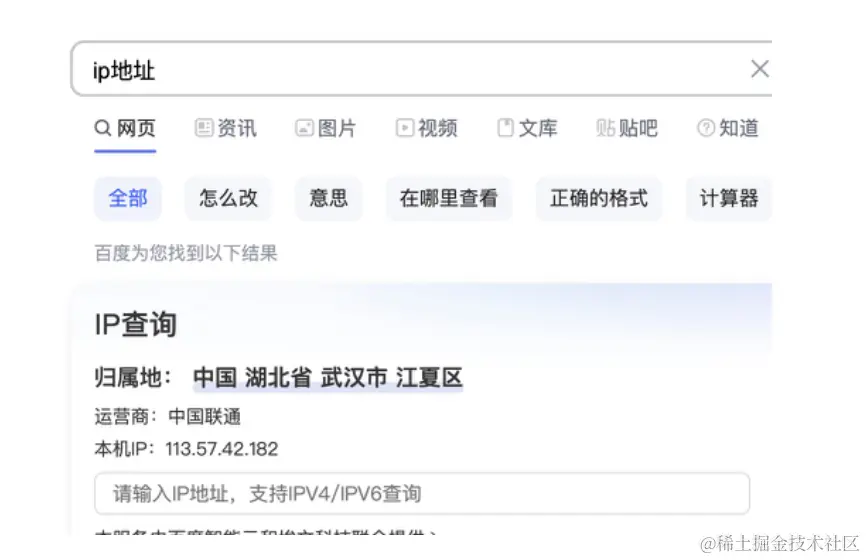This screenshot has width=866, height=560.
Task: Click the IP value 113.57.42.182
Action: pyautogui.click(x=221, y=449)
